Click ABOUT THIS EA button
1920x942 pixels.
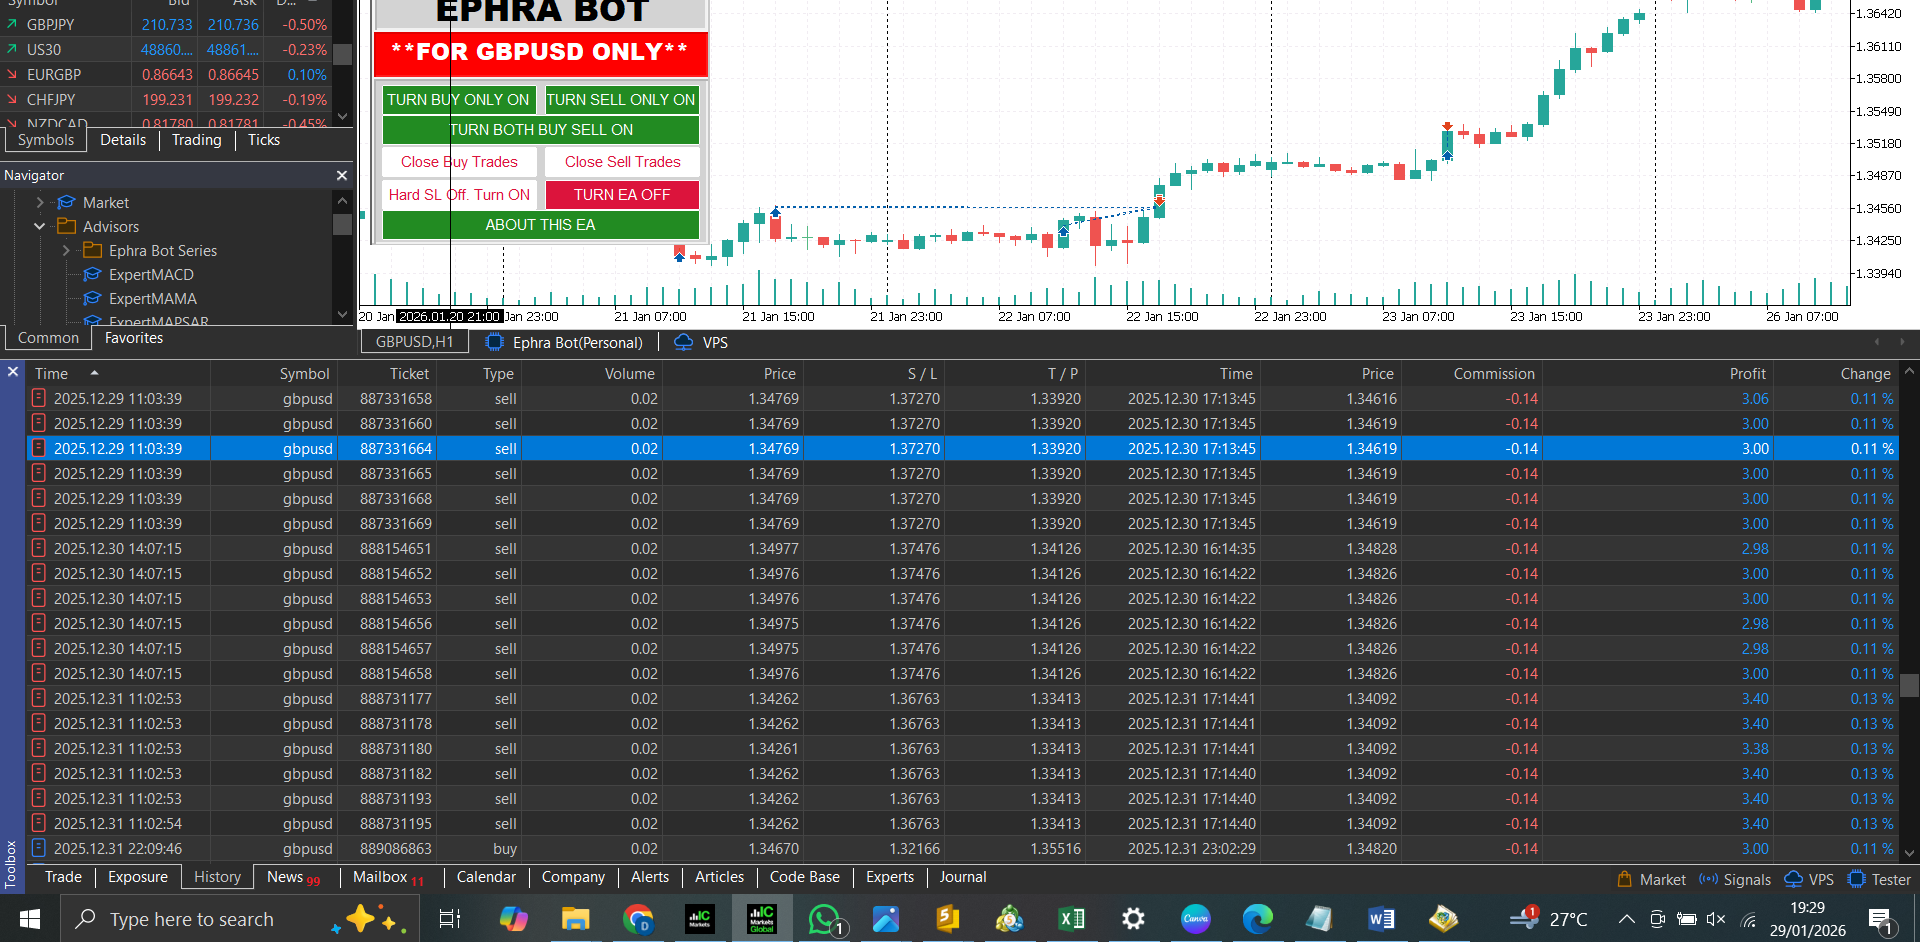(x=541, y=225)
